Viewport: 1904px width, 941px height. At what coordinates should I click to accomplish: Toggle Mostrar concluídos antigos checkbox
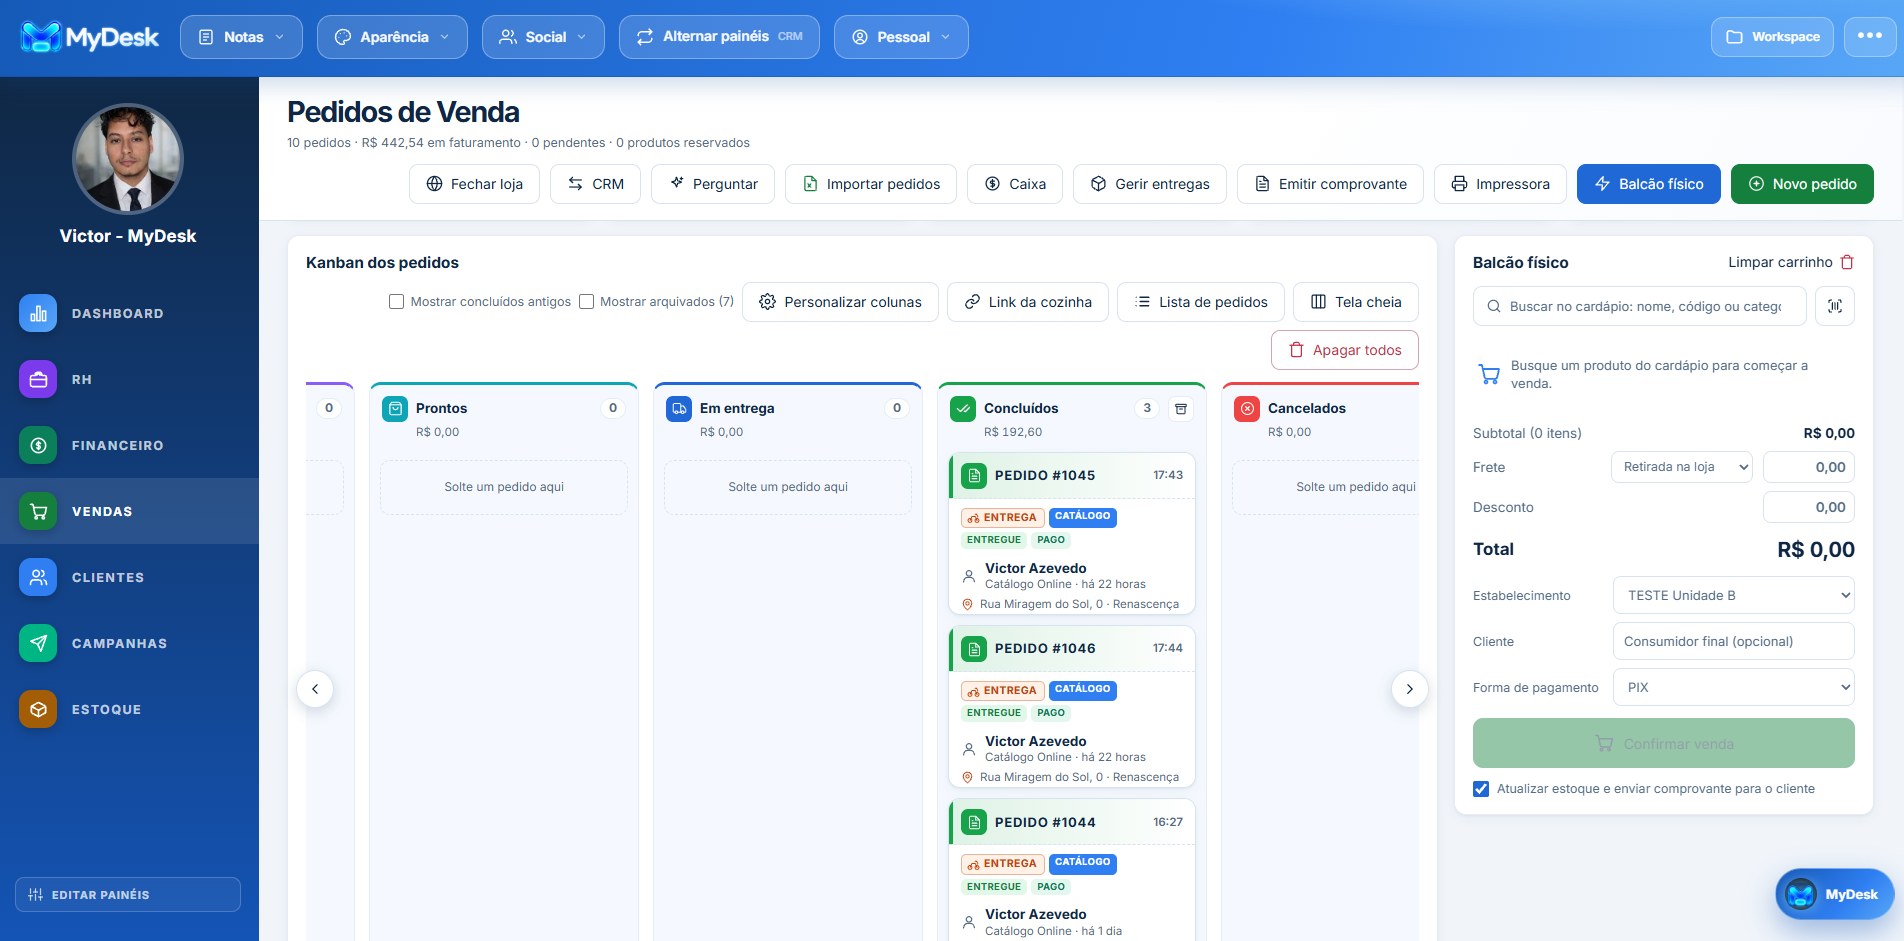tap(396, 301)
